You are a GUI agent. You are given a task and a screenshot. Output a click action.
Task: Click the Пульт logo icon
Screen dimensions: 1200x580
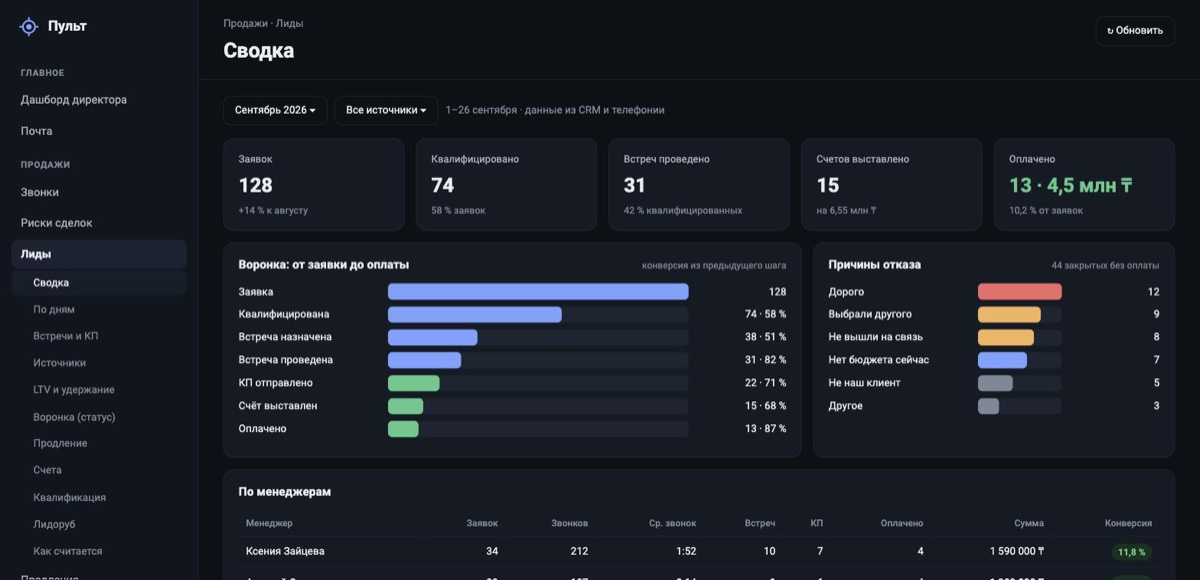(x=29, y=27)
